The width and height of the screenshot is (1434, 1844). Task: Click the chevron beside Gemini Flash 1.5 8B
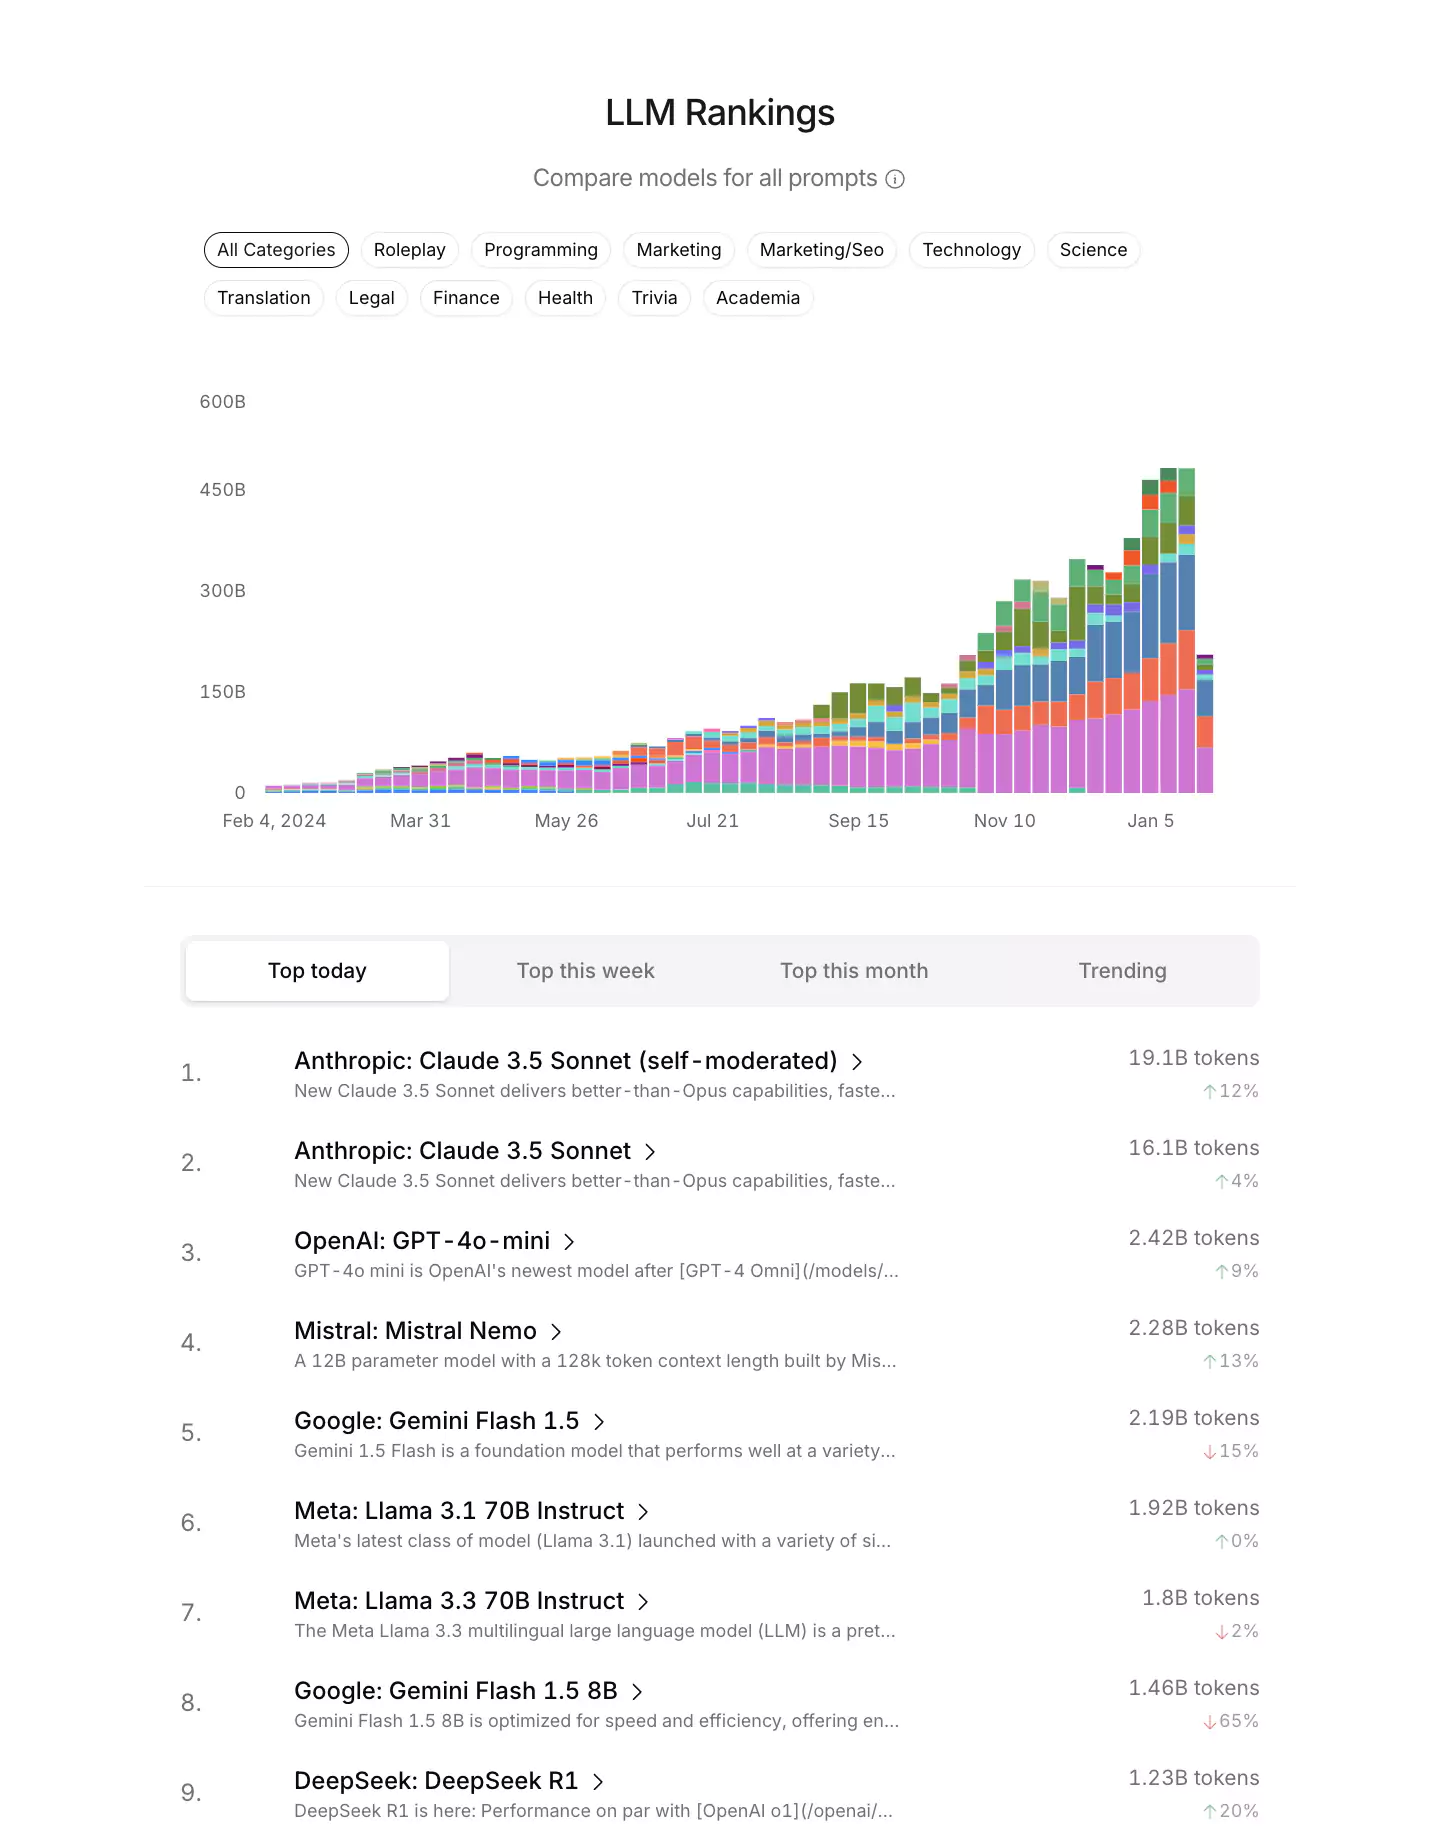tap(637, 1692)
